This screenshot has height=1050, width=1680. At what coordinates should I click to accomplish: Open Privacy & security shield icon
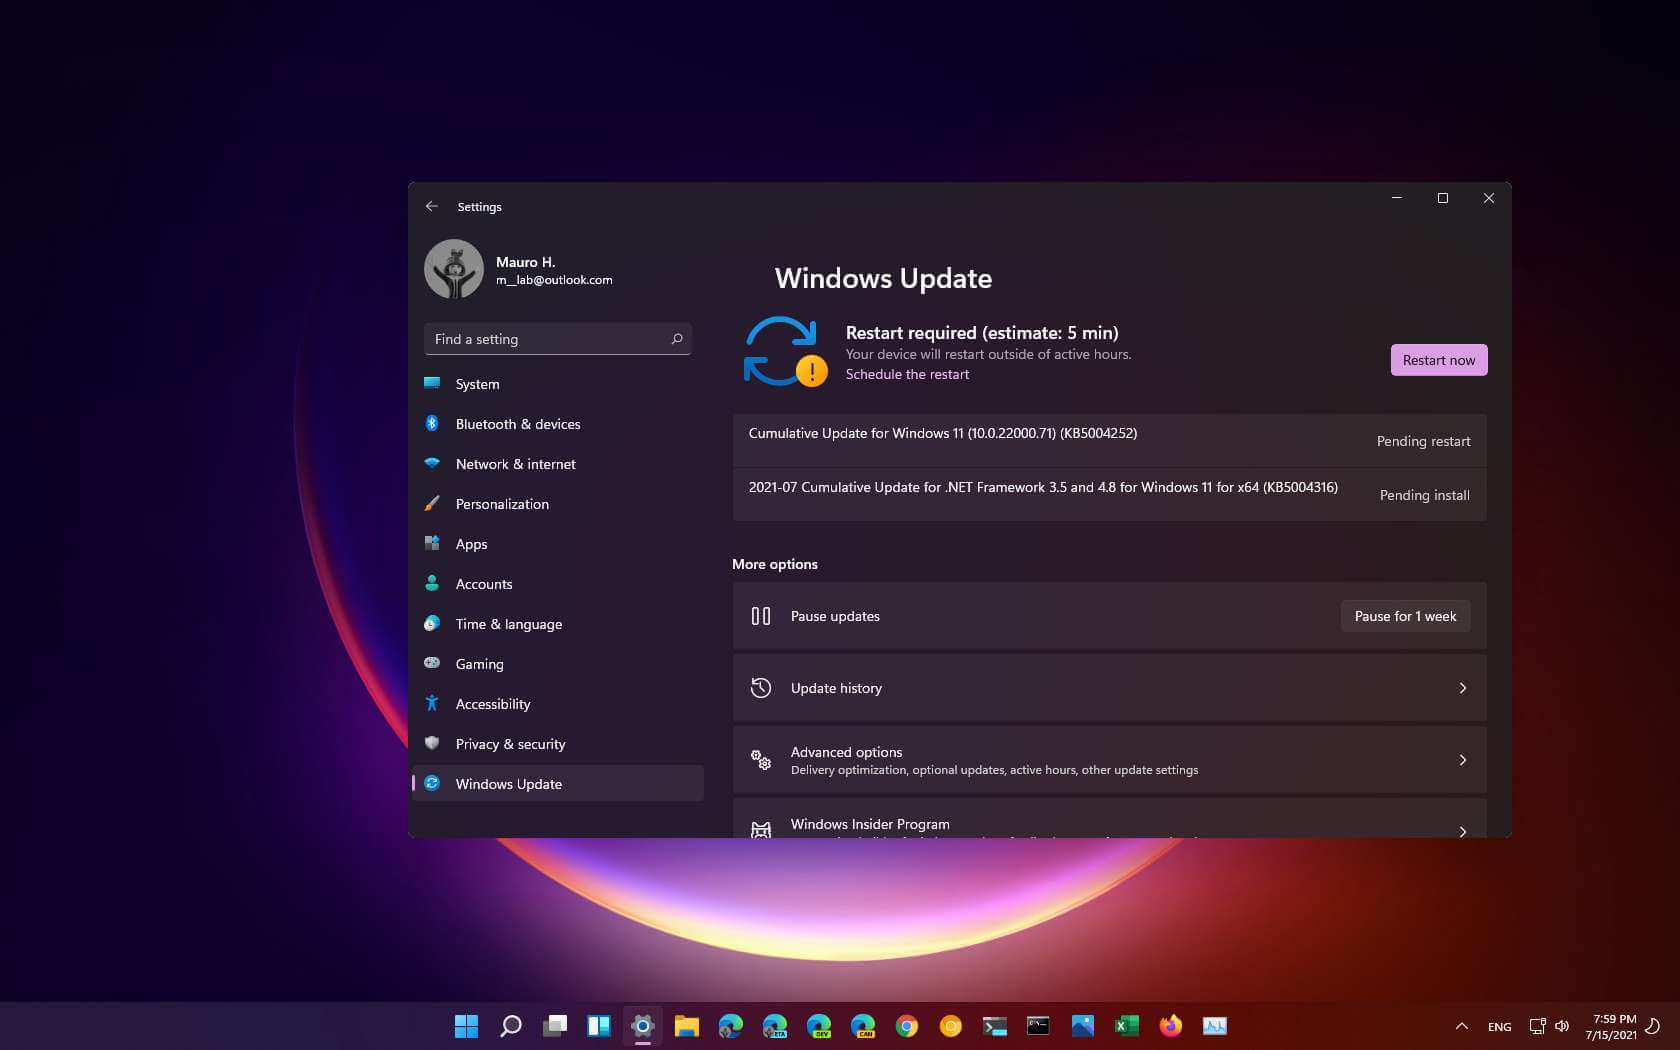coord(433,744)
